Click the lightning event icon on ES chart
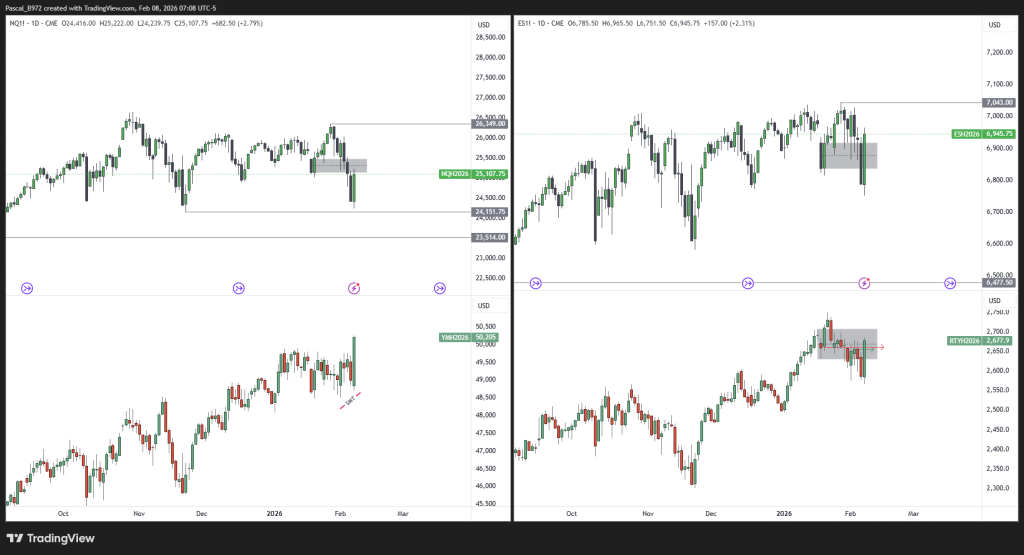This screenshot has height=555, width=1024. pos(865,284)
